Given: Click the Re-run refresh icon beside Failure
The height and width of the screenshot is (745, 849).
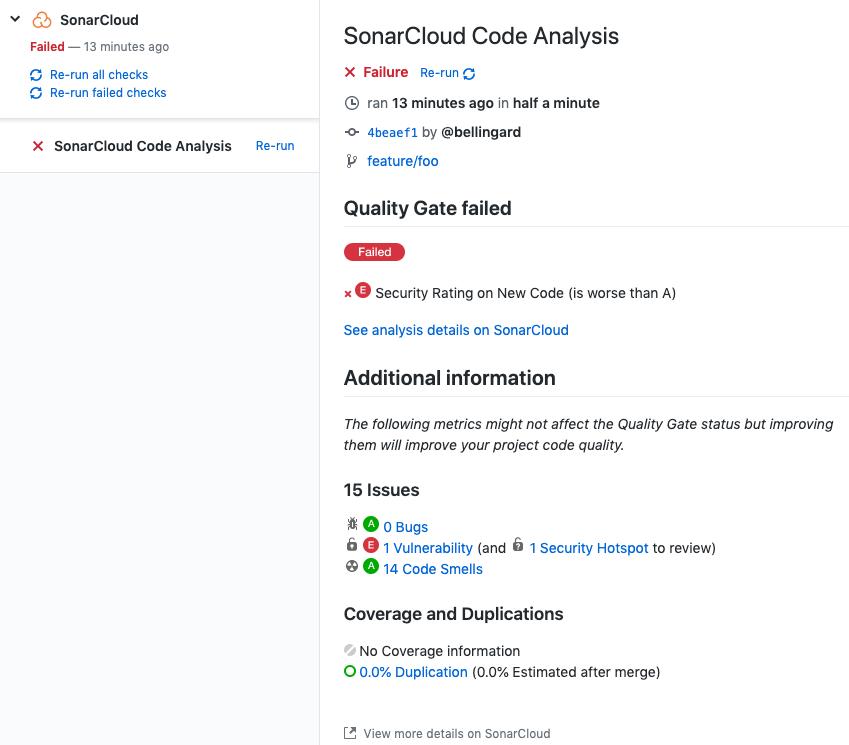Looking at the screenshot, I should pyautogui.click(x=469, y=74).
